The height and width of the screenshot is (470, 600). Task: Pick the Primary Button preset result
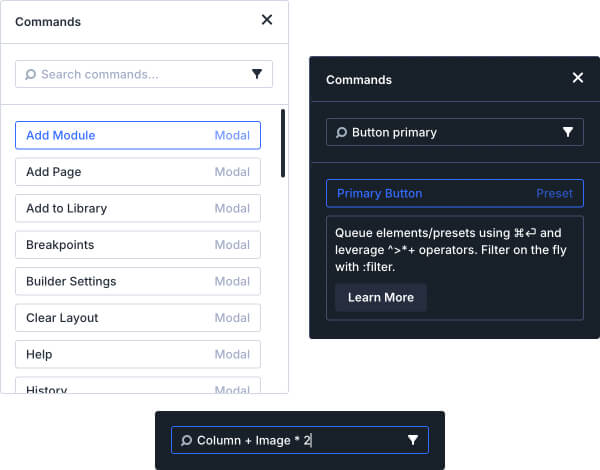click(x=454, y=193)
